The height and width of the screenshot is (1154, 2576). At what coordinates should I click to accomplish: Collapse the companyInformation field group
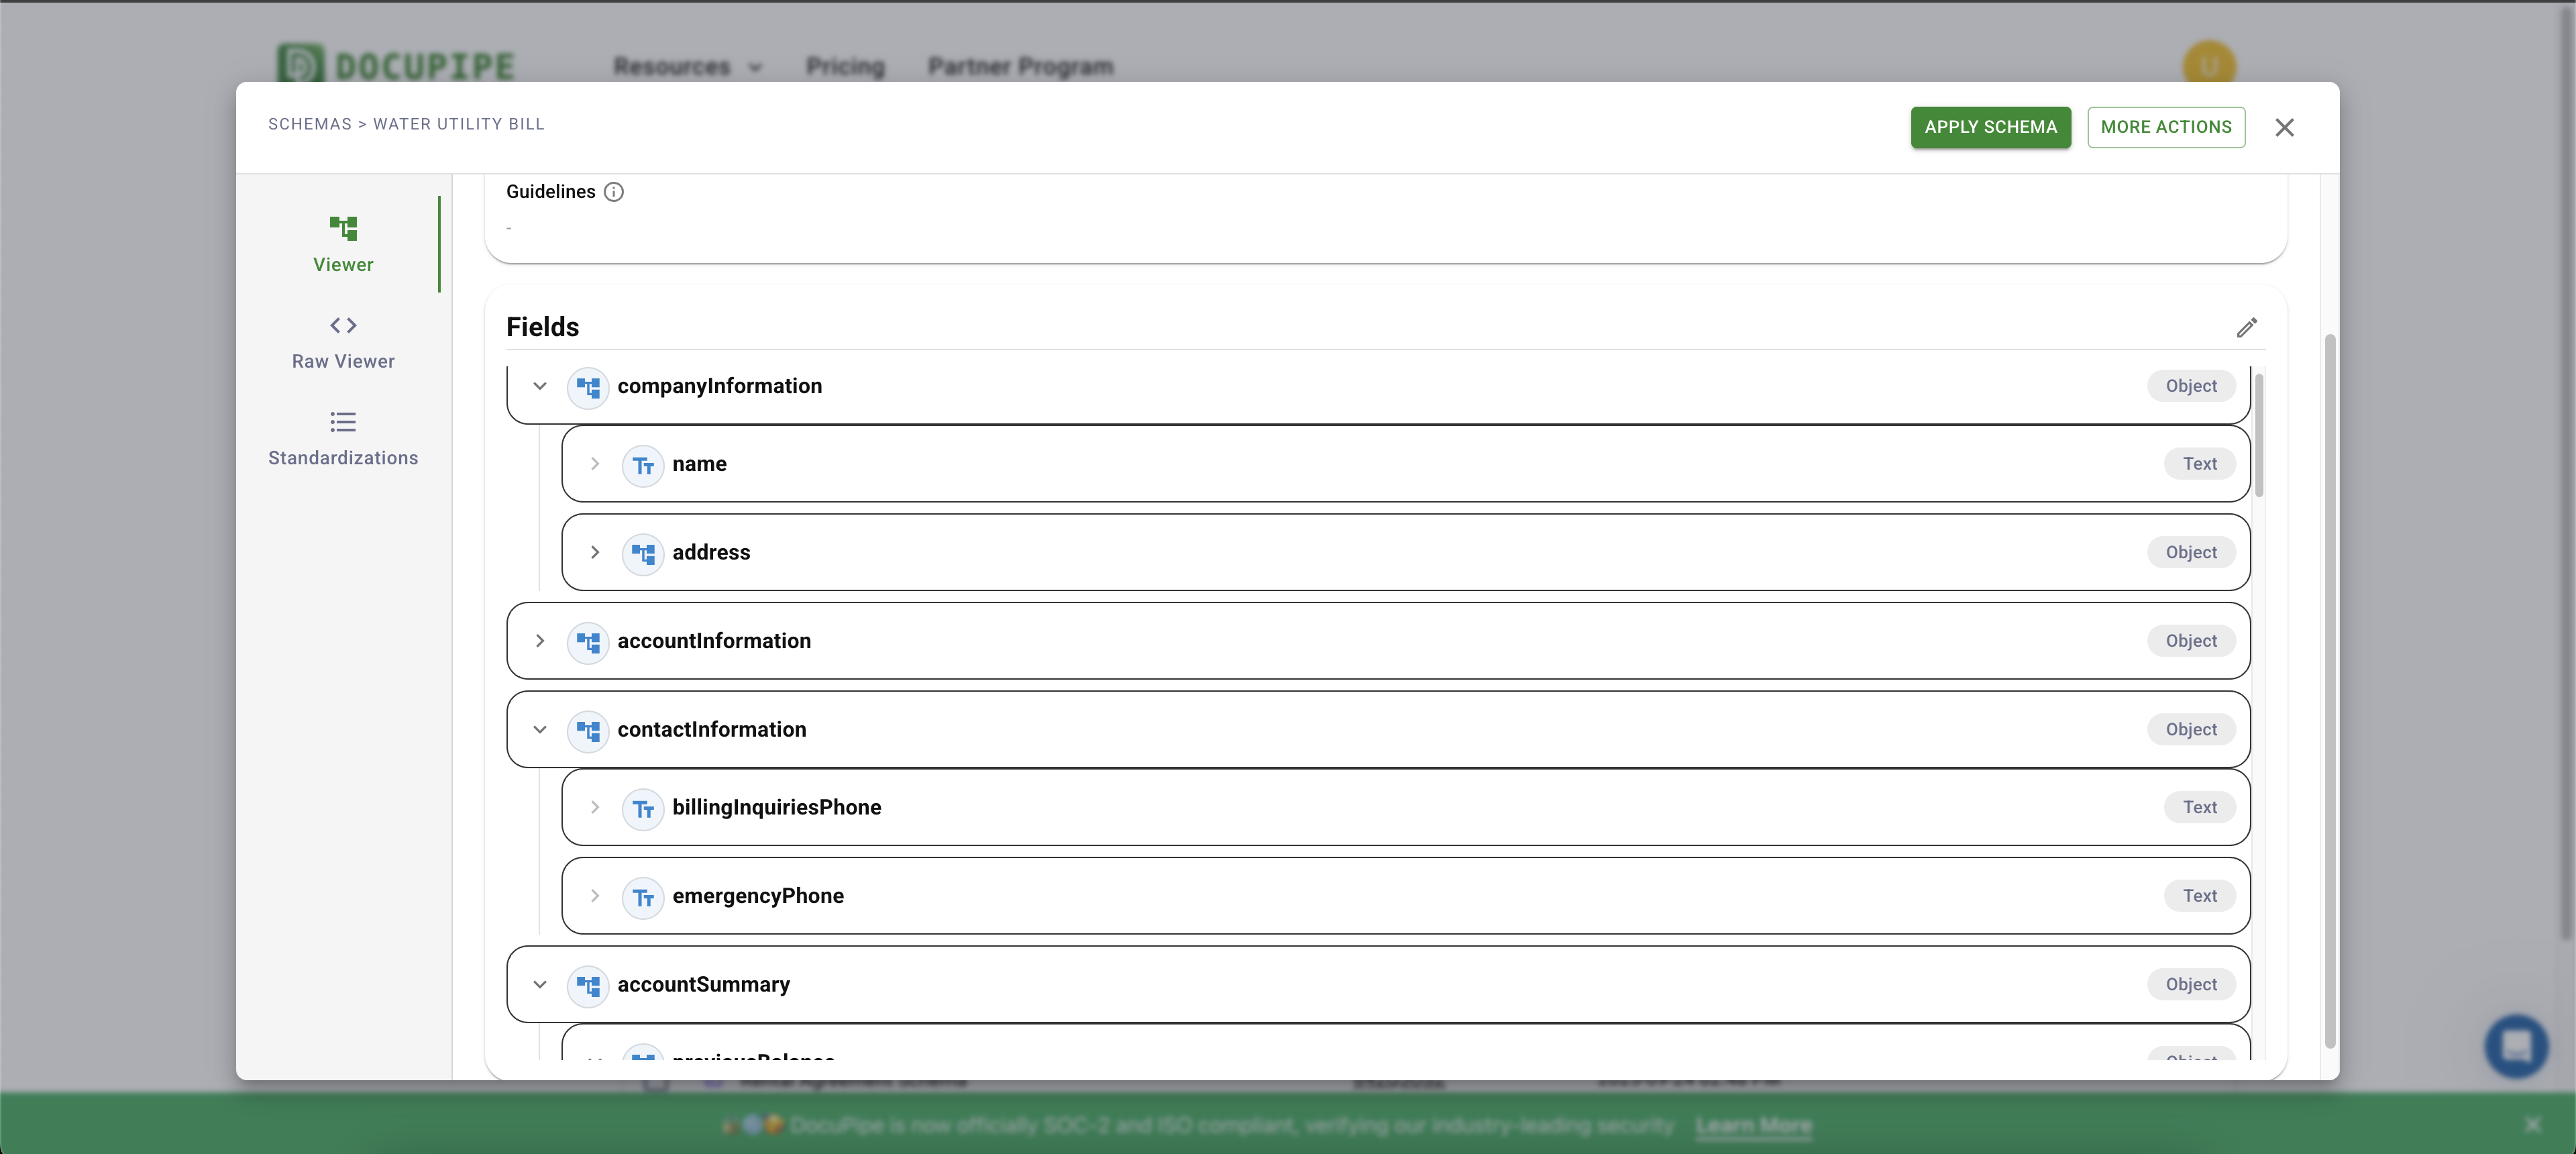tap(540, 387)
